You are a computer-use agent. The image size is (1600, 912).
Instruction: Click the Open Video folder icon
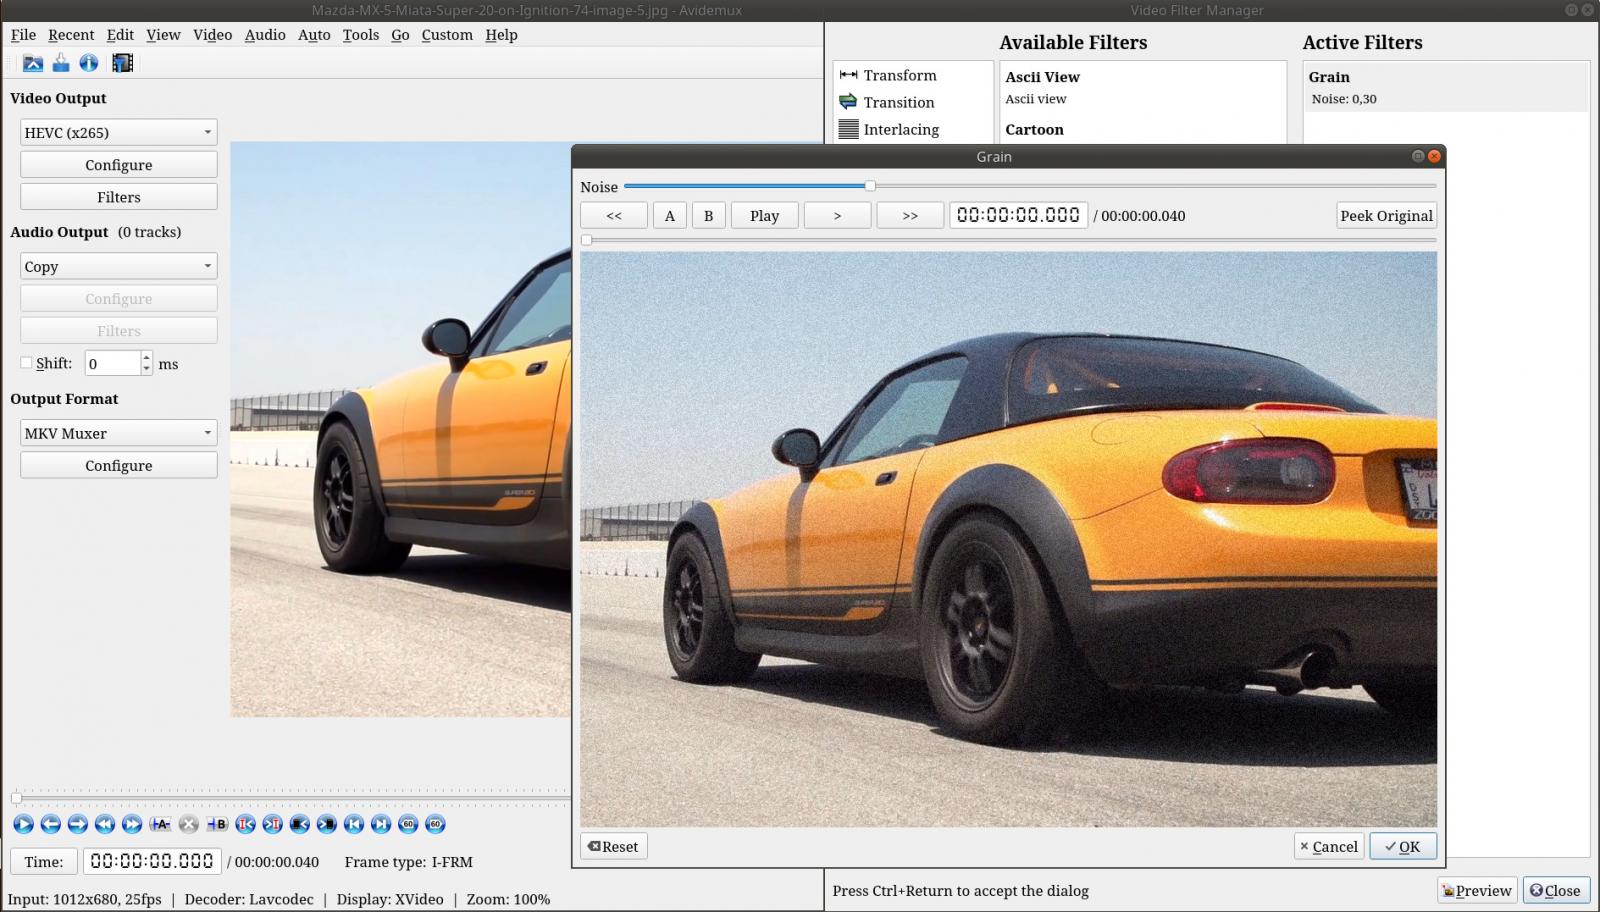click(33, 63)
